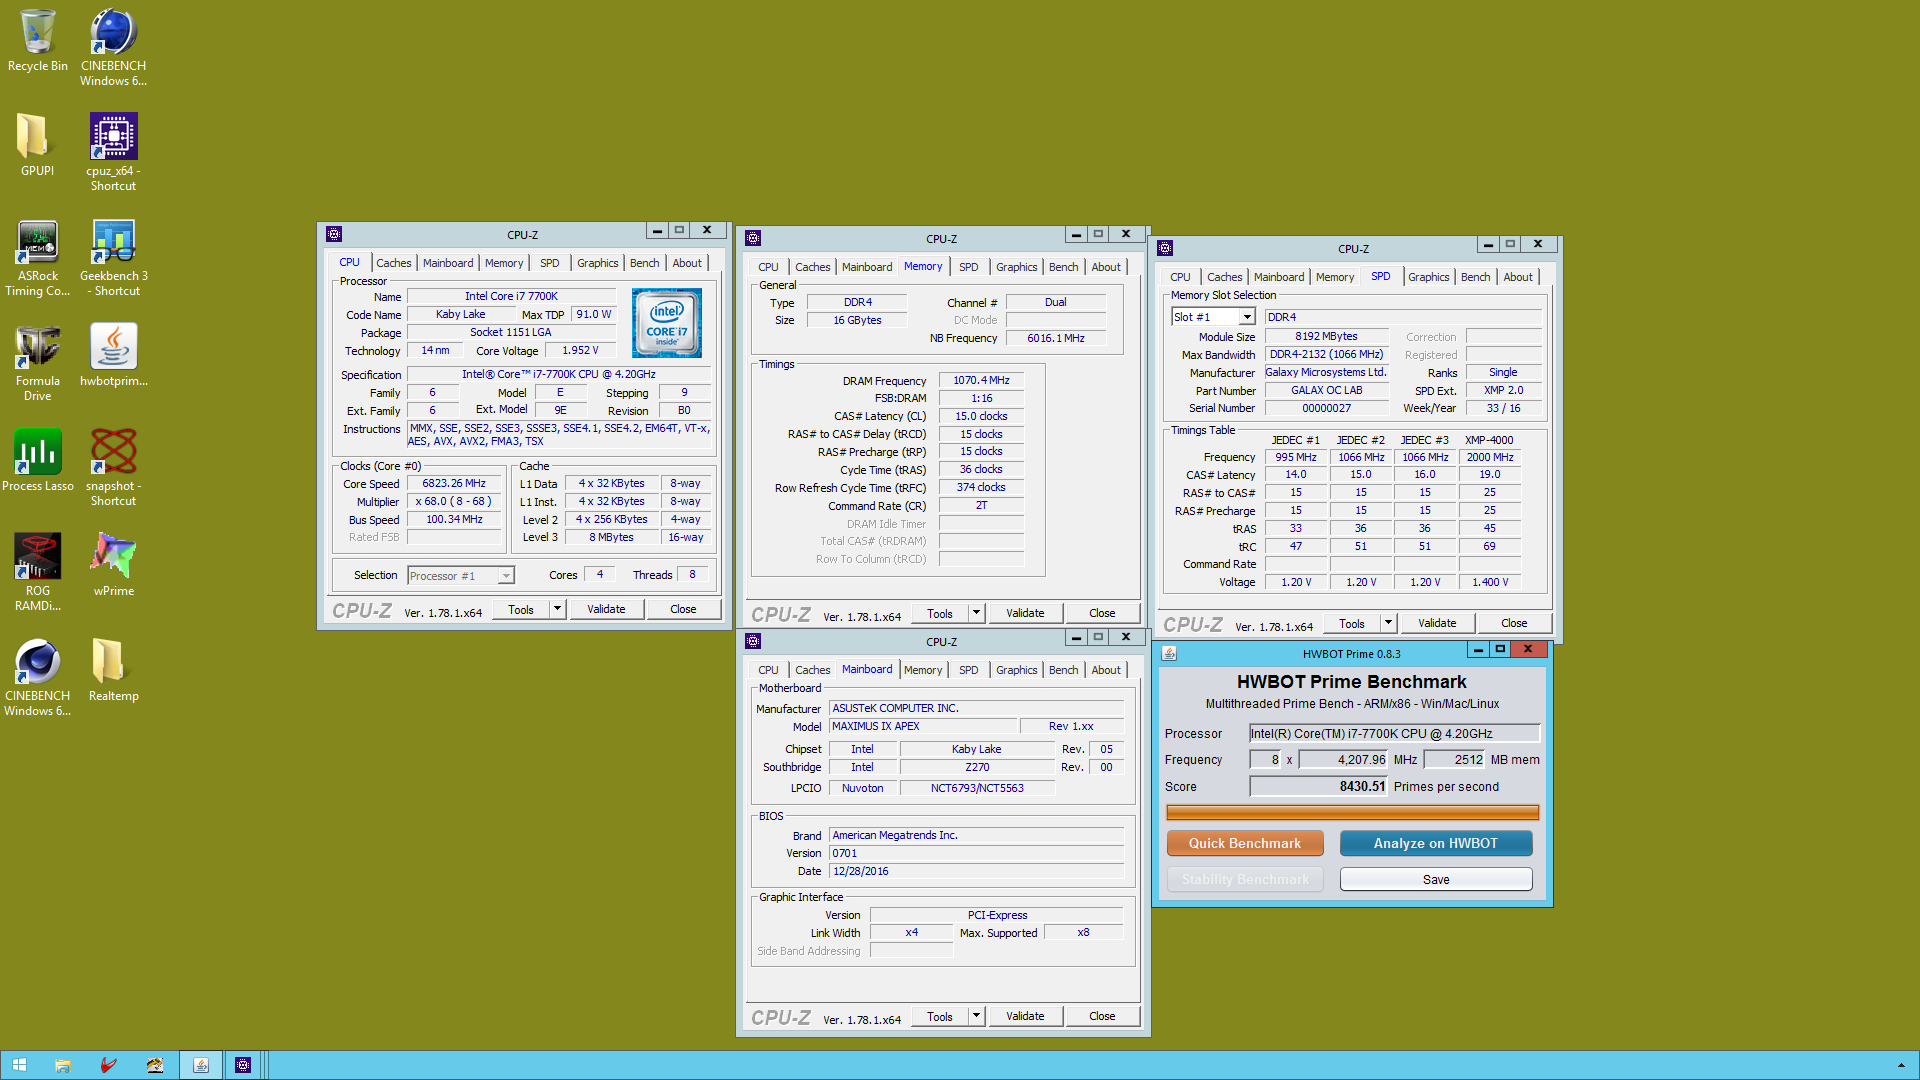Open Tools dropdown arrow in Memory window
1920x1080 pixels.
click(x=976, y=613)
